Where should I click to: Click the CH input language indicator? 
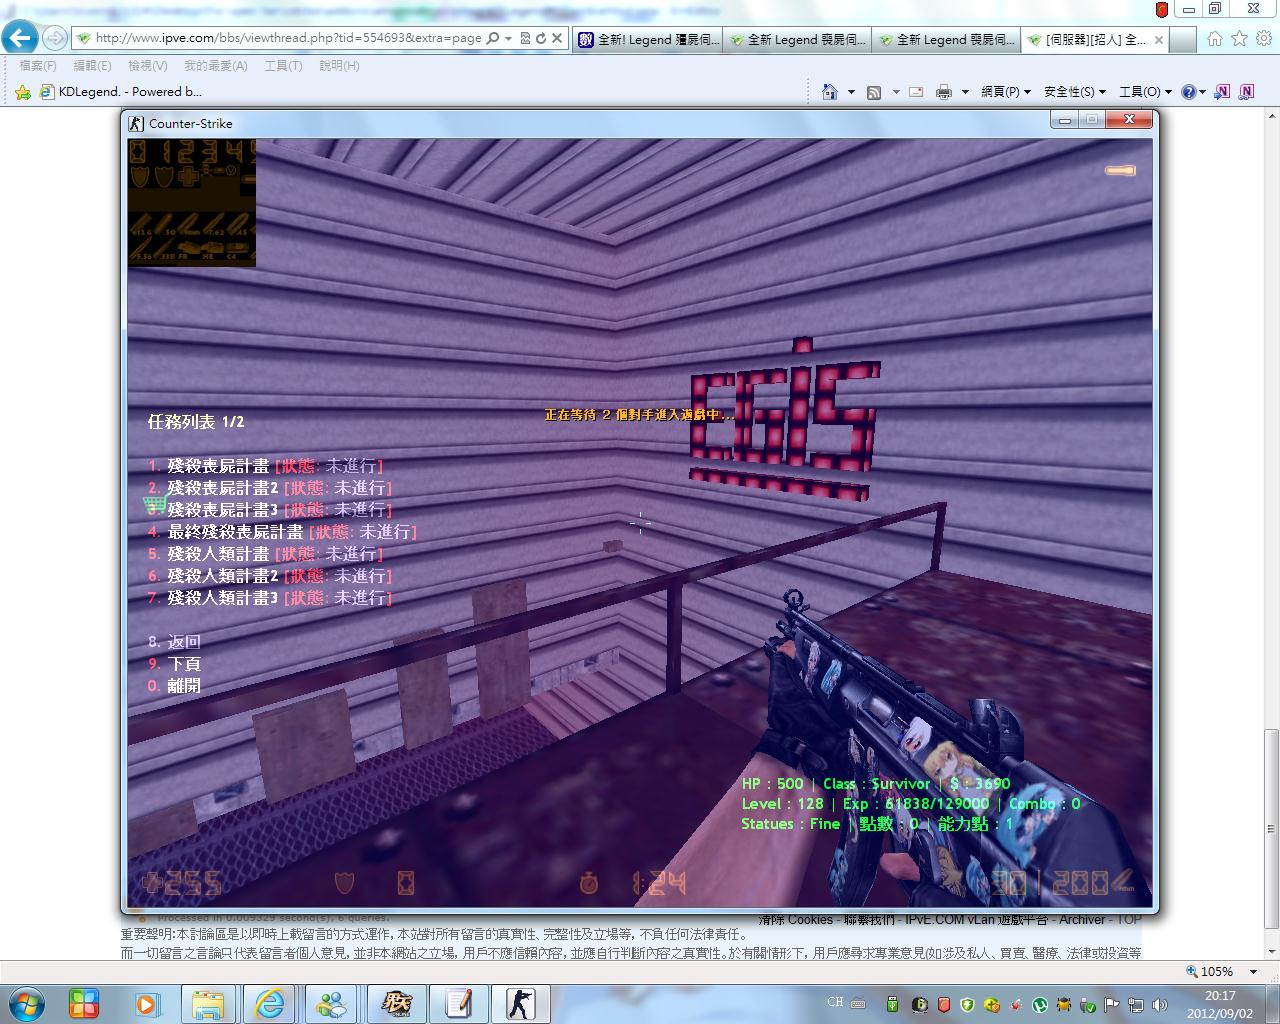click(x=835, y=1002)
